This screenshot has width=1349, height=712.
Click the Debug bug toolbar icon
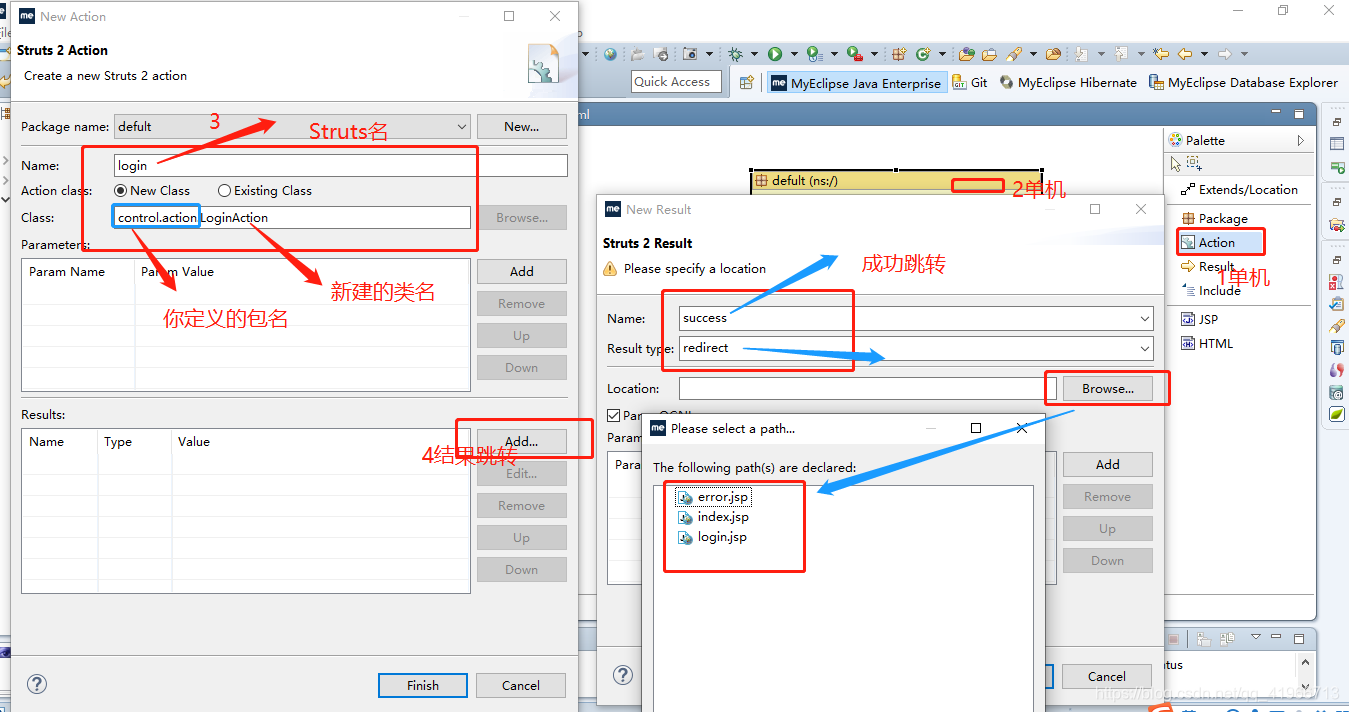coord(735,54)
